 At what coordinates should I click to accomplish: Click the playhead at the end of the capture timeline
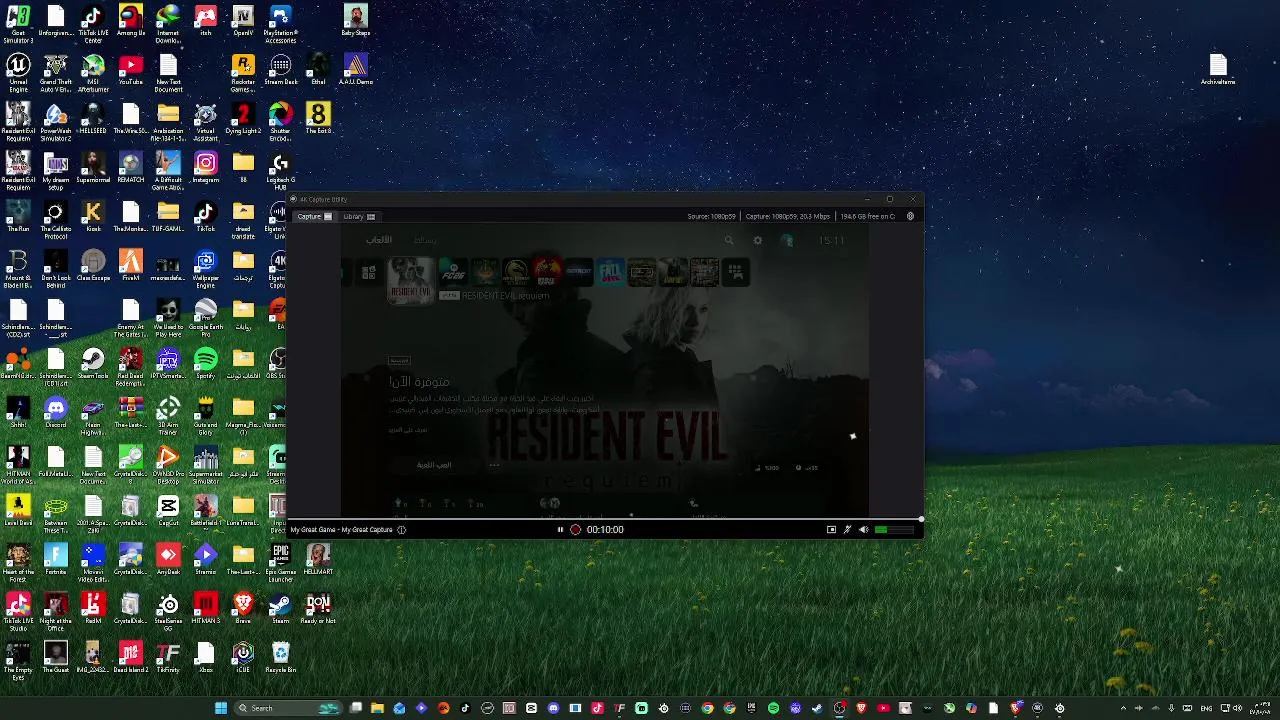pos(920,519)
